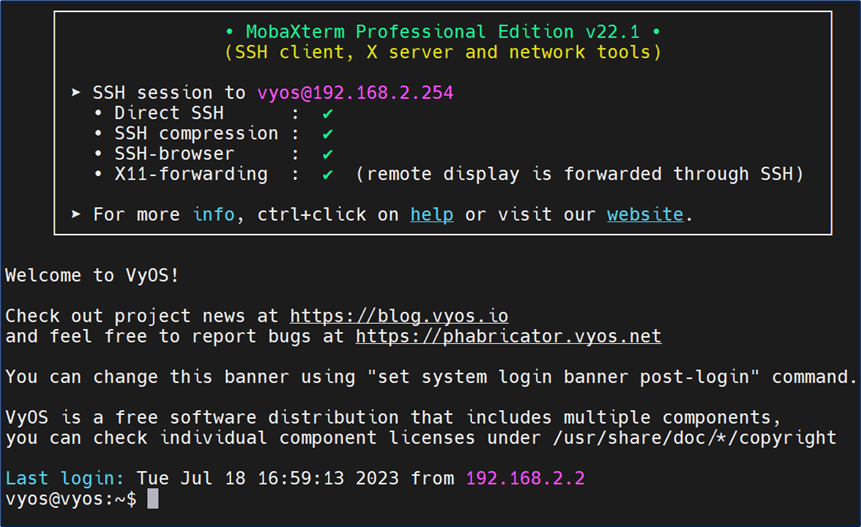Click the arrow bullet before 'SSH session to'
This screenshot has width=861, height=527.
(77, 93)
